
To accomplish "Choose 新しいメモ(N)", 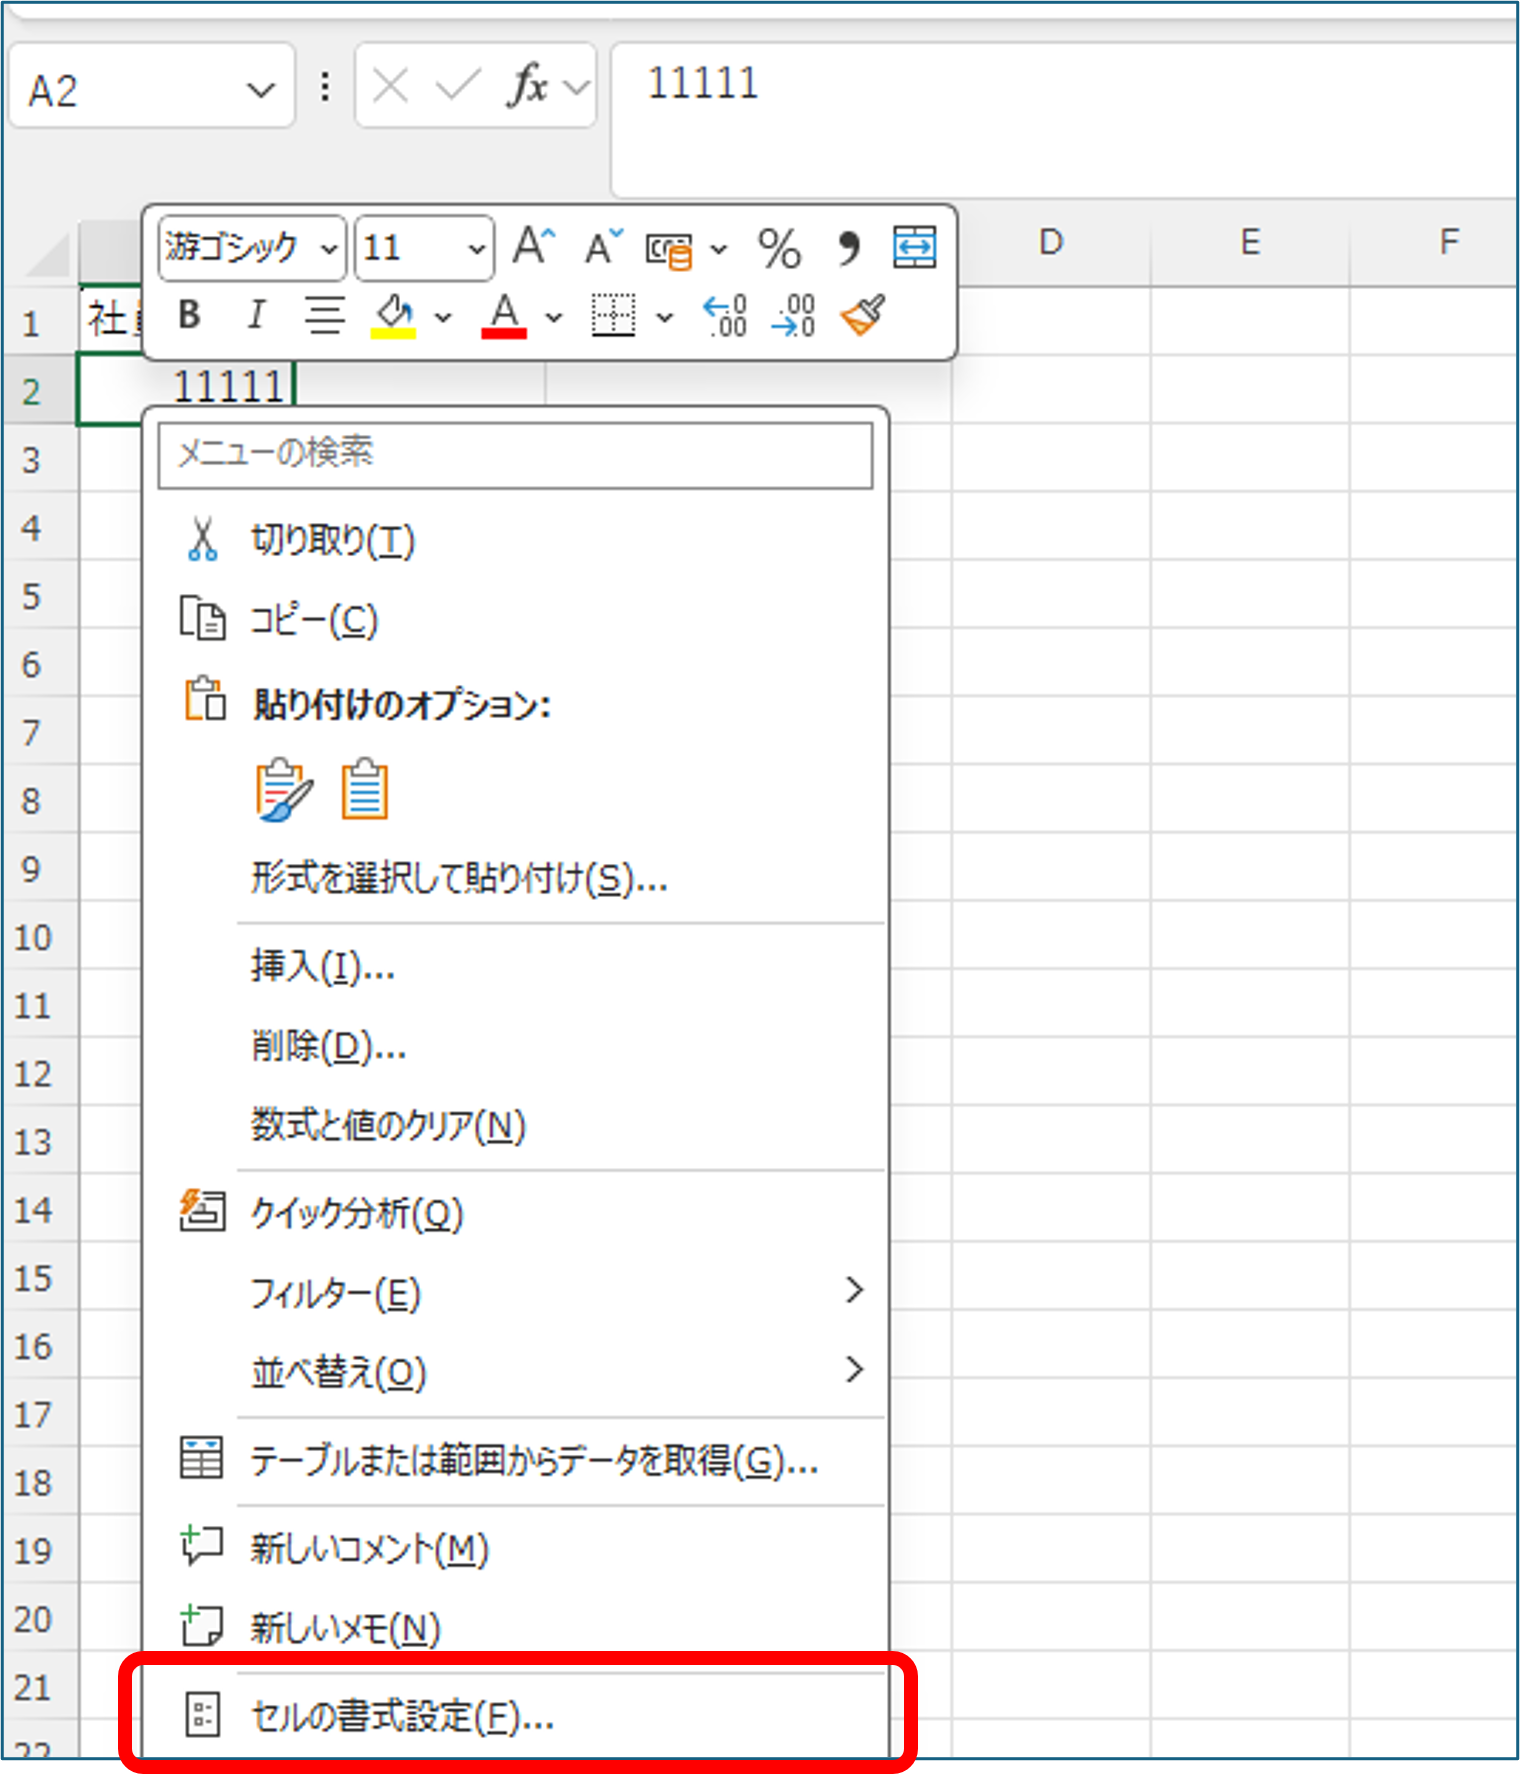I will (x=515, y=1628).
